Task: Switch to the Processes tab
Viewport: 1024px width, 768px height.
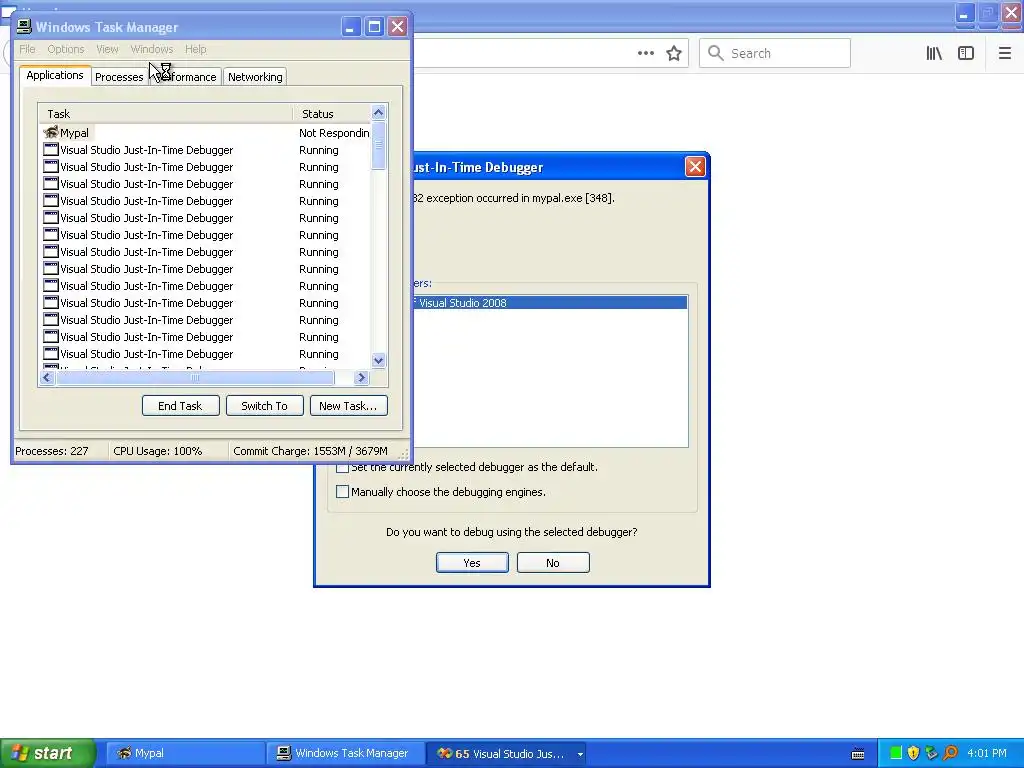Action: [119, 77]
